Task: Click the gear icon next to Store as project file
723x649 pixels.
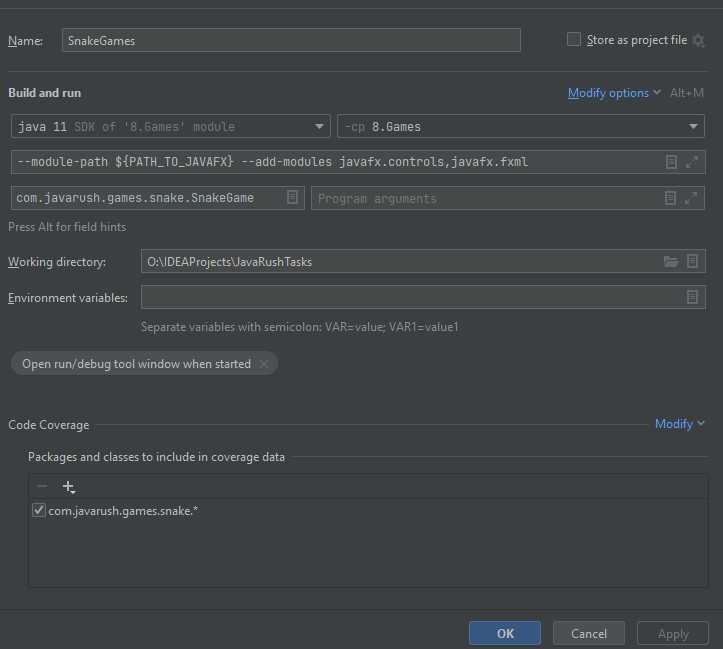Action: tap(698, 40)
